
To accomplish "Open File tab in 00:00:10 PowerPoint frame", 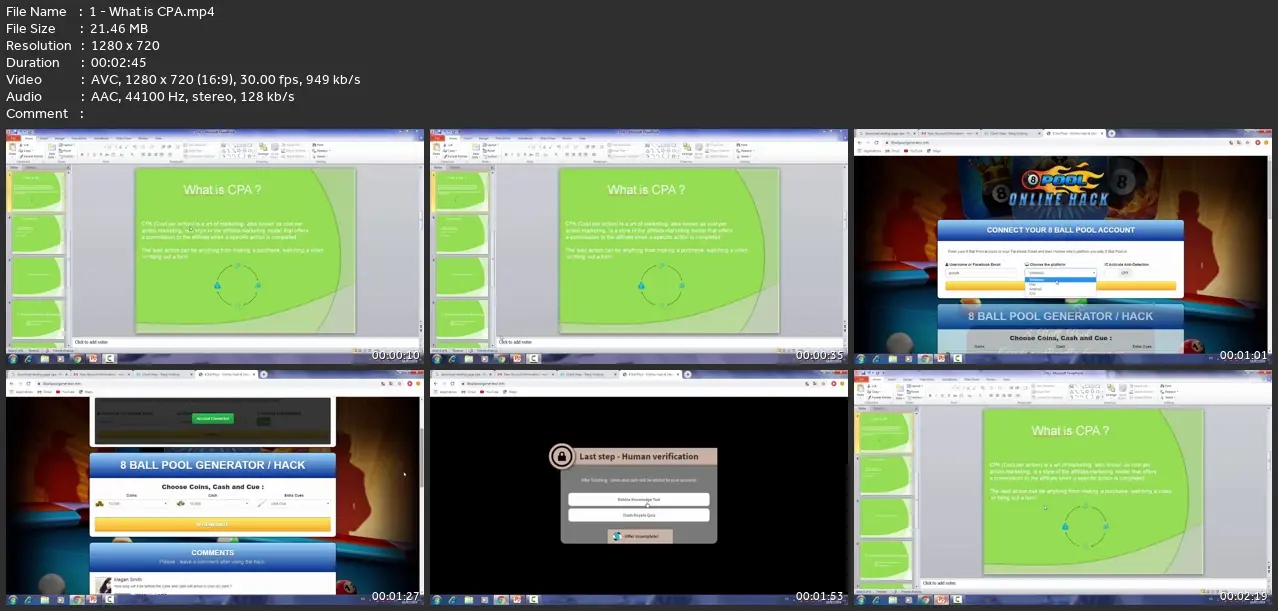I will (x=13, y=138).
